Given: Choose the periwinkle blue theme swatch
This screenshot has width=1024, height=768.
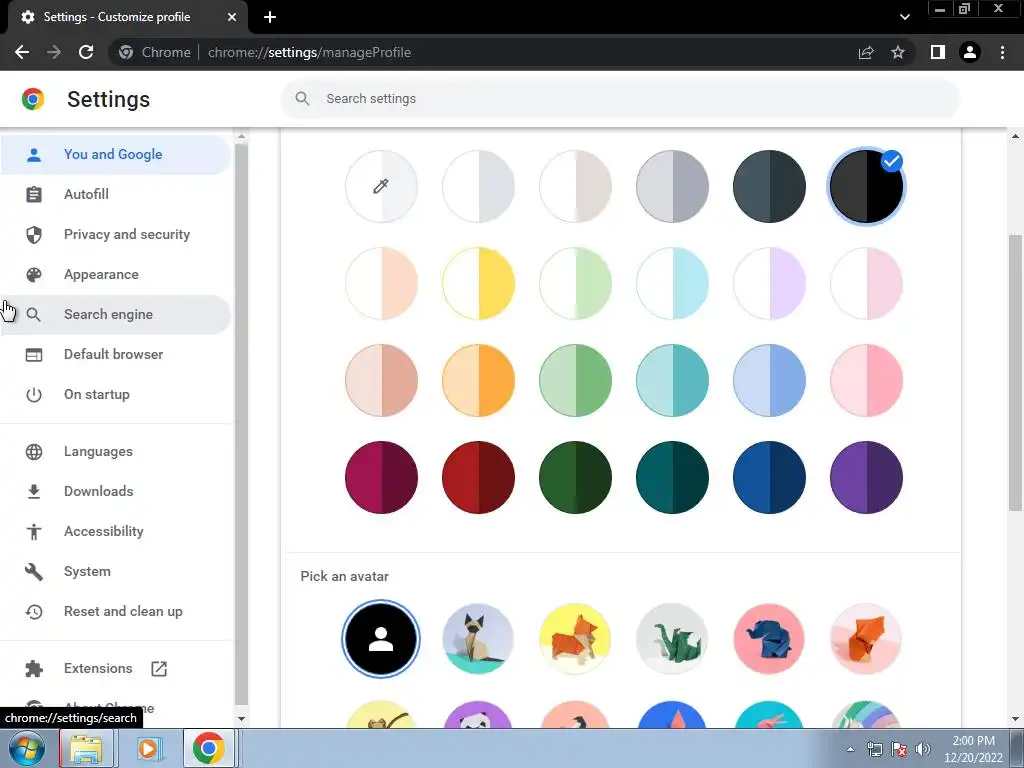Looking at the screenshot, I should [x=769, y=381].
